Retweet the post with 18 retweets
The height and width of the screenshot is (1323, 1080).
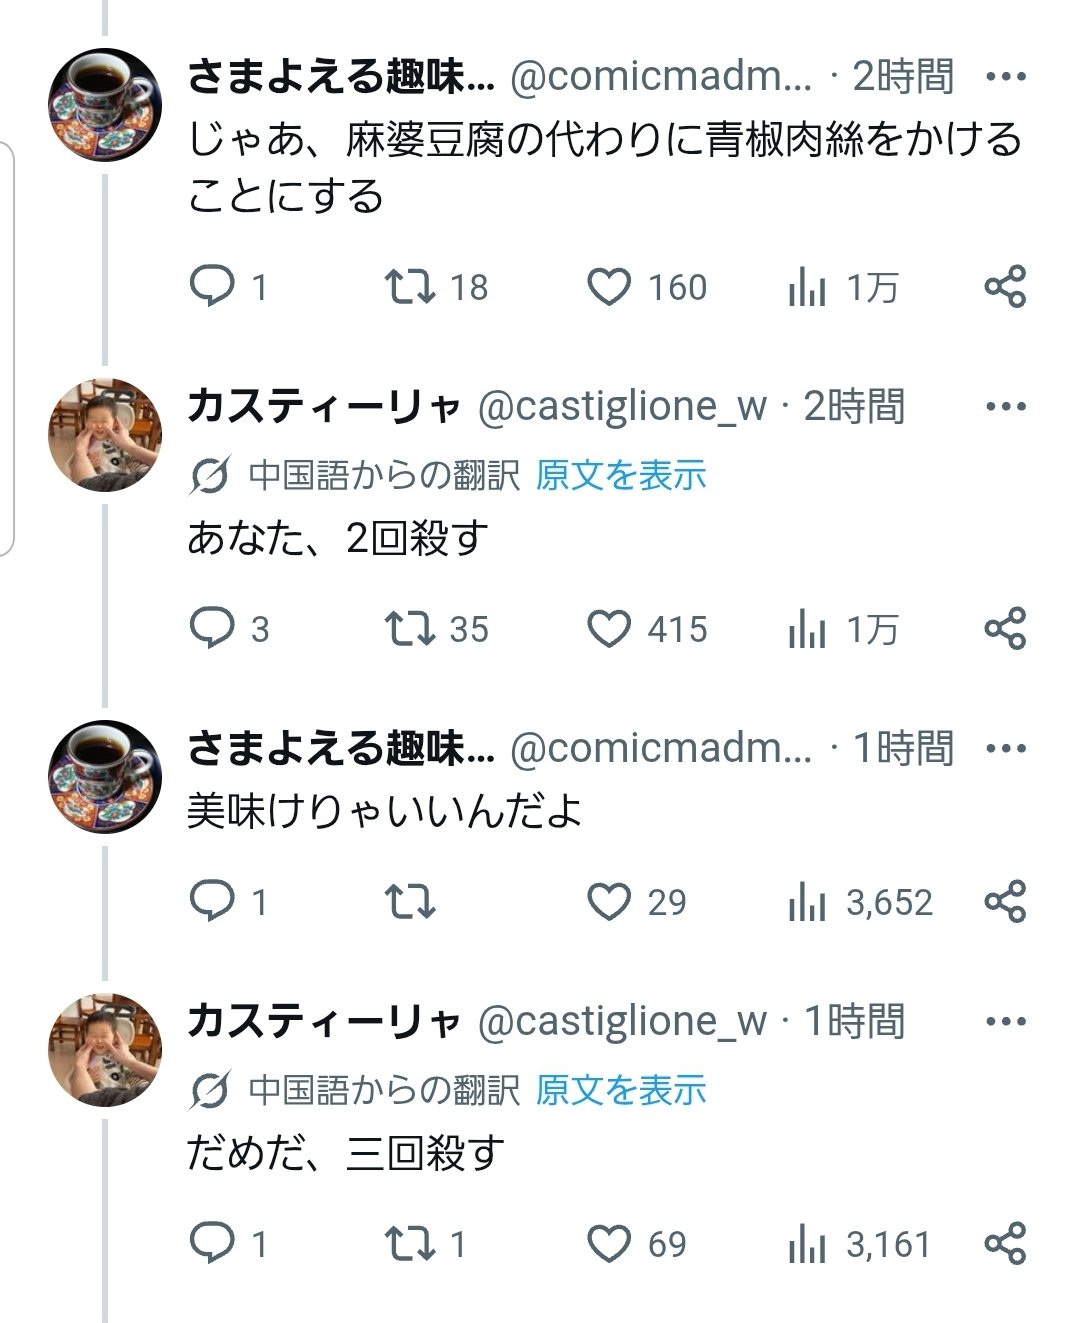[410, 288]
